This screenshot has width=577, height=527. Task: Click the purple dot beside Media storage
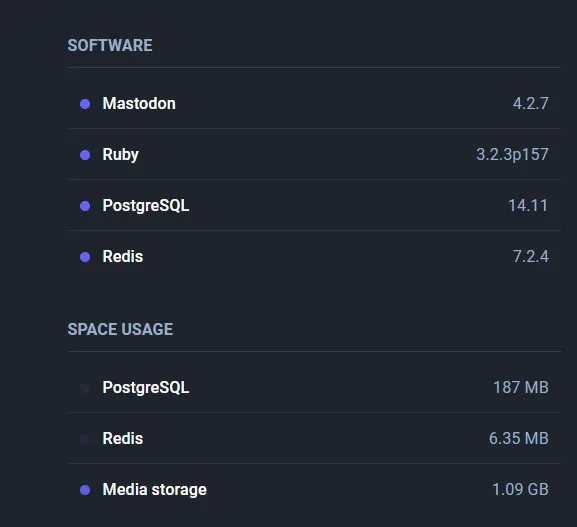85,490
